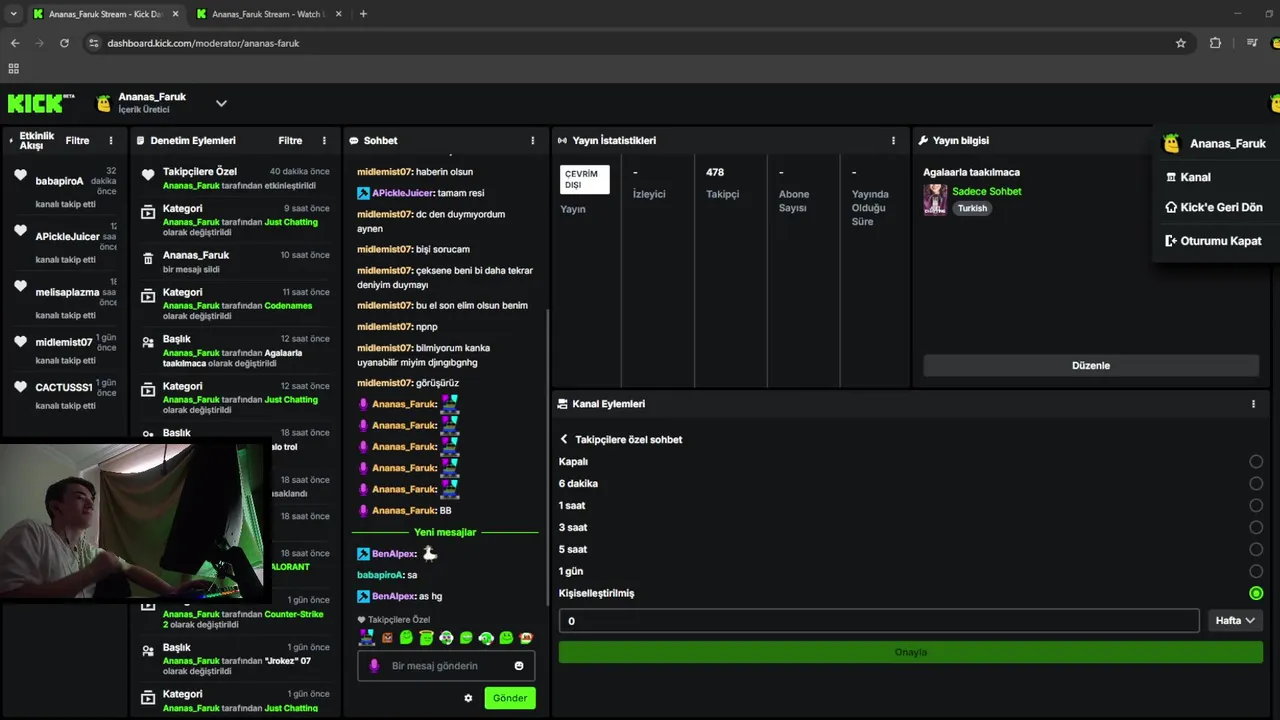Click the Kick logo in the header
This screenshot has width=1280, height=720.
(41, 103)
